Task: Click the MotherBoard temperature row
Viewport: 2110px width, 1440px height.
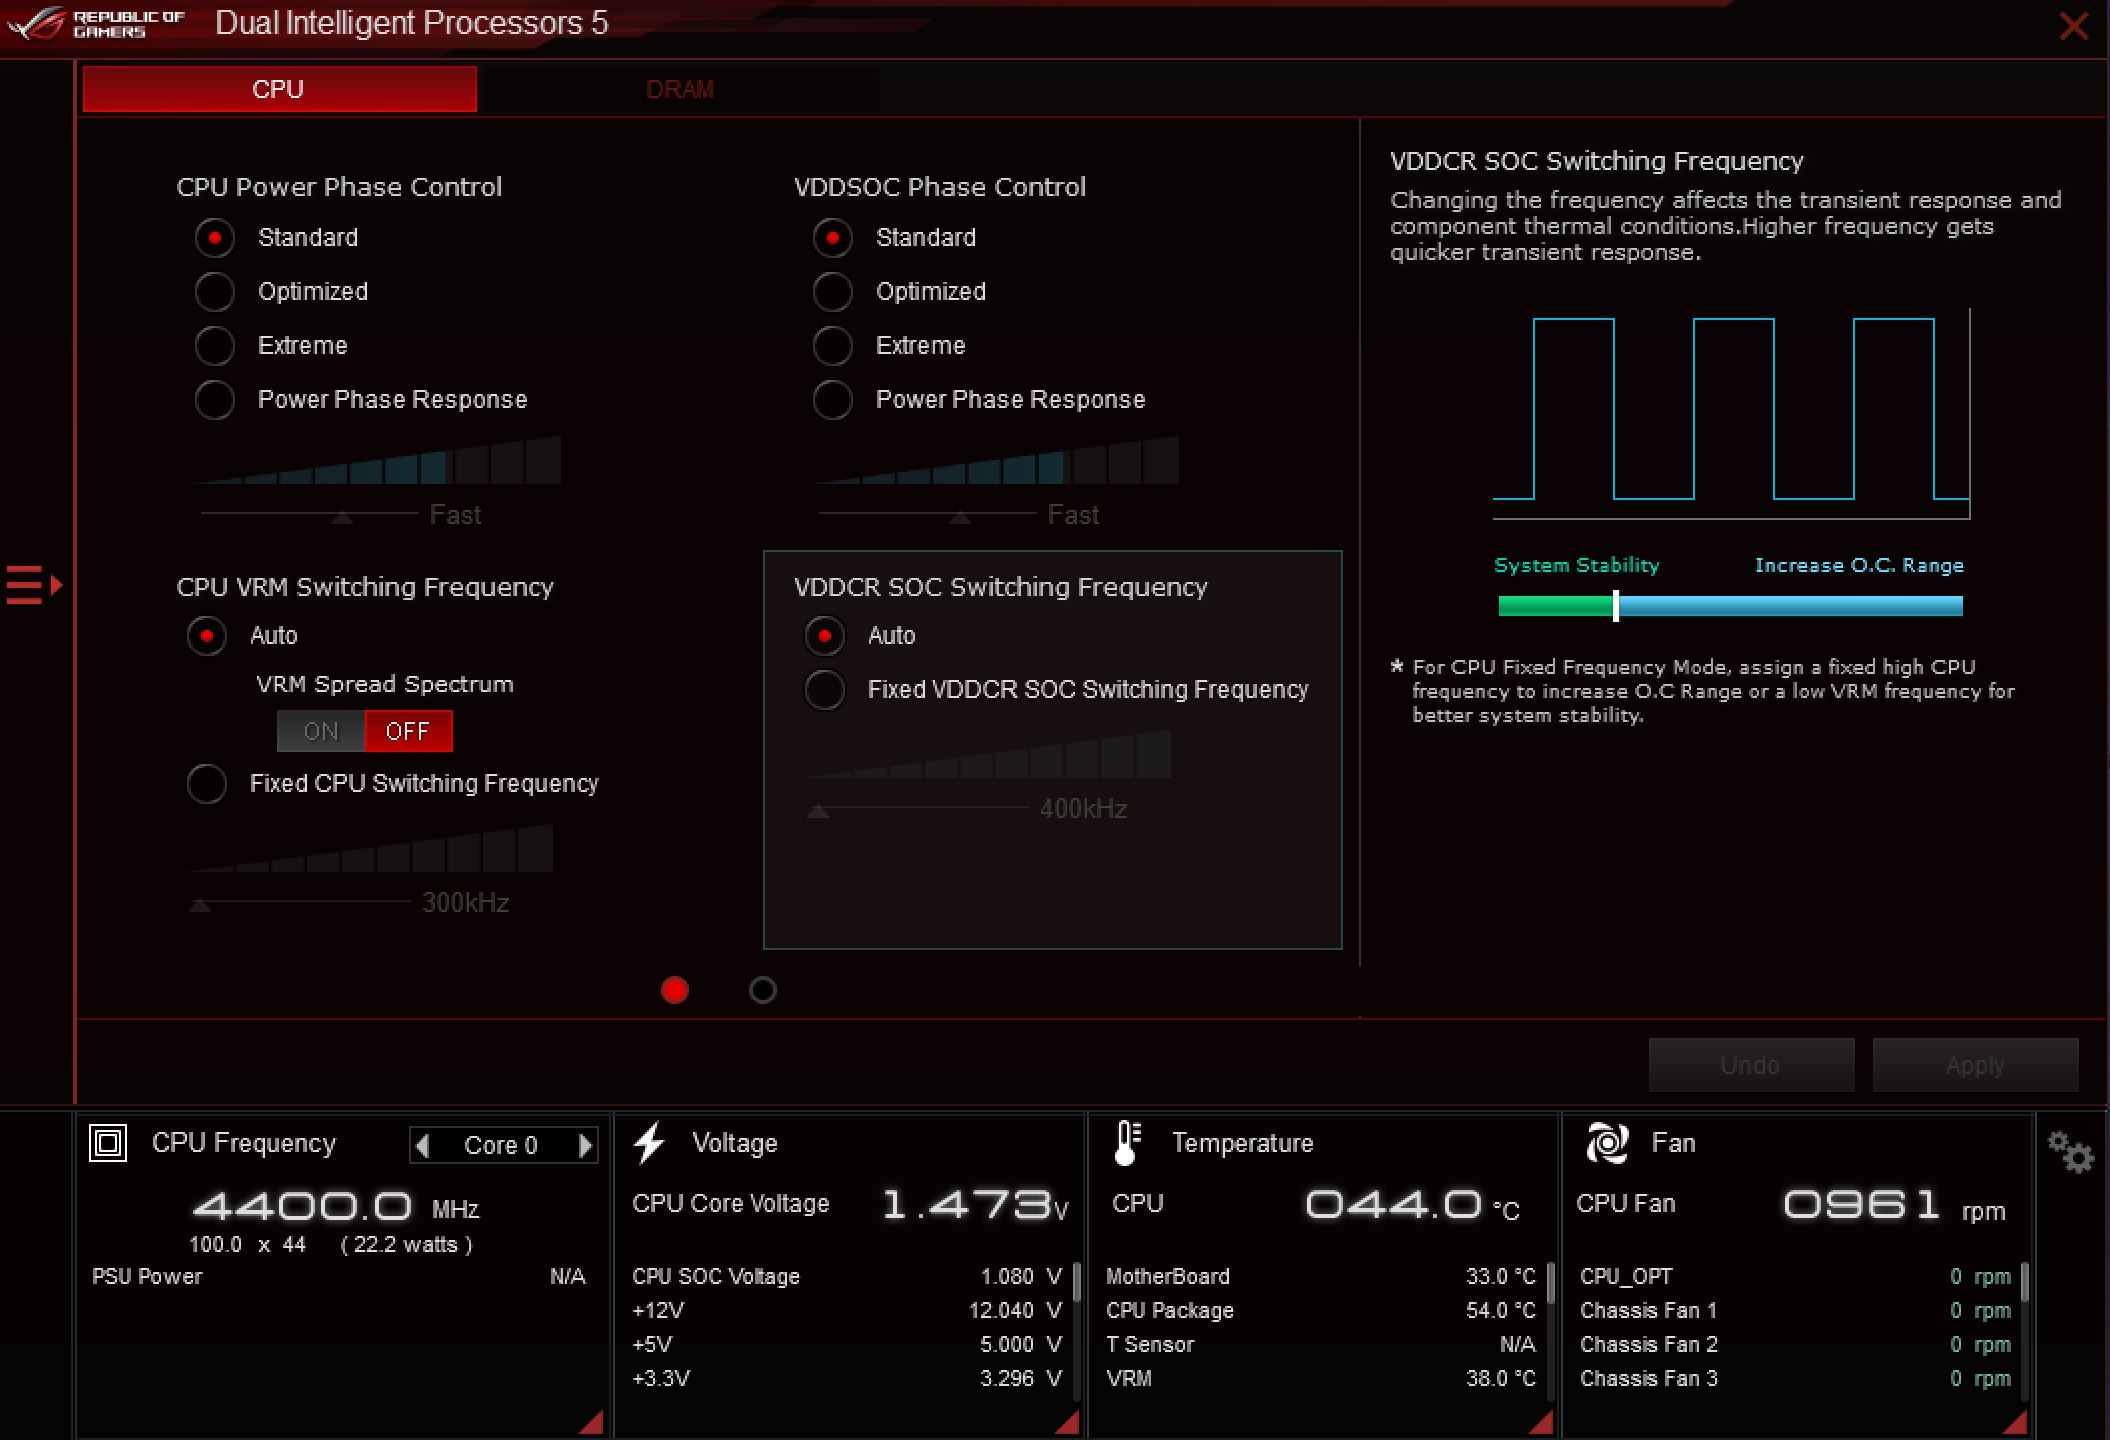Action: (x=1321, y=1277)
